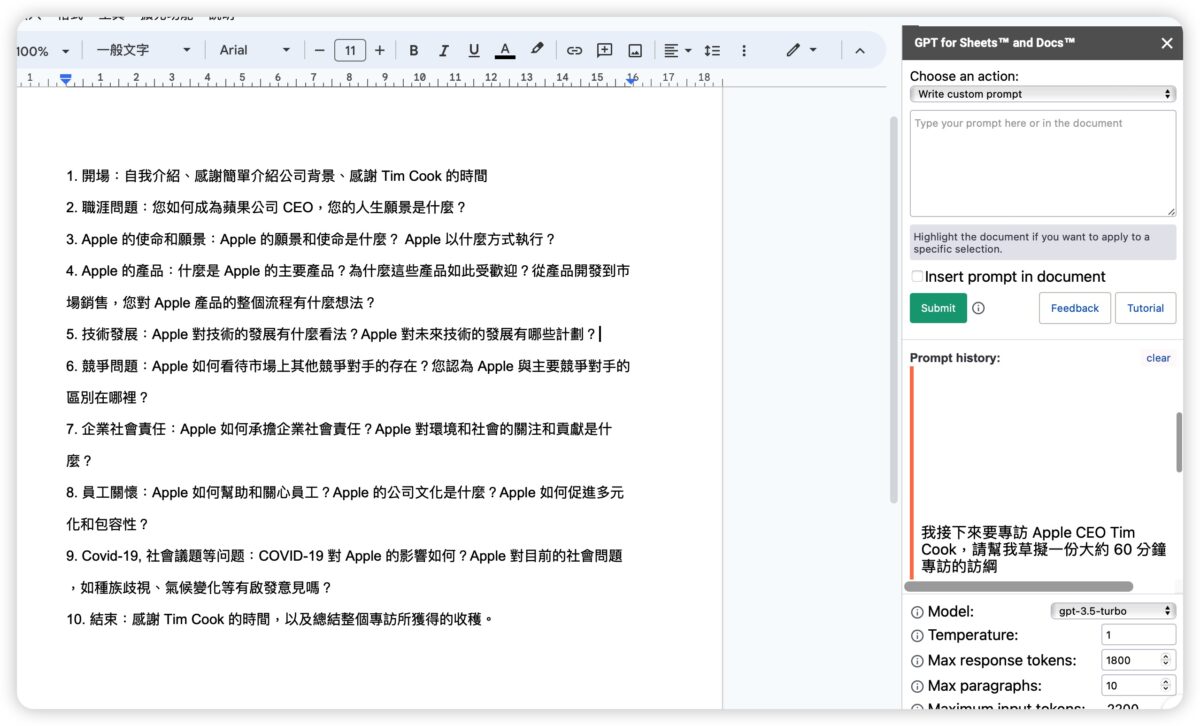Open the highlight color pen tool
Viewport: 1200px width, 726px height.
537,50
